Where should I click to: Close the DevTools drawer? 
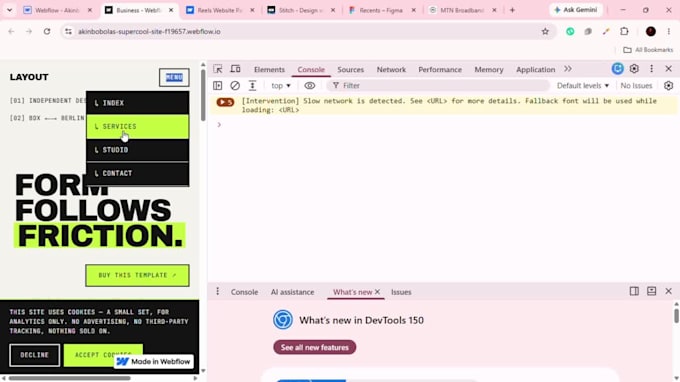(668, 291)
